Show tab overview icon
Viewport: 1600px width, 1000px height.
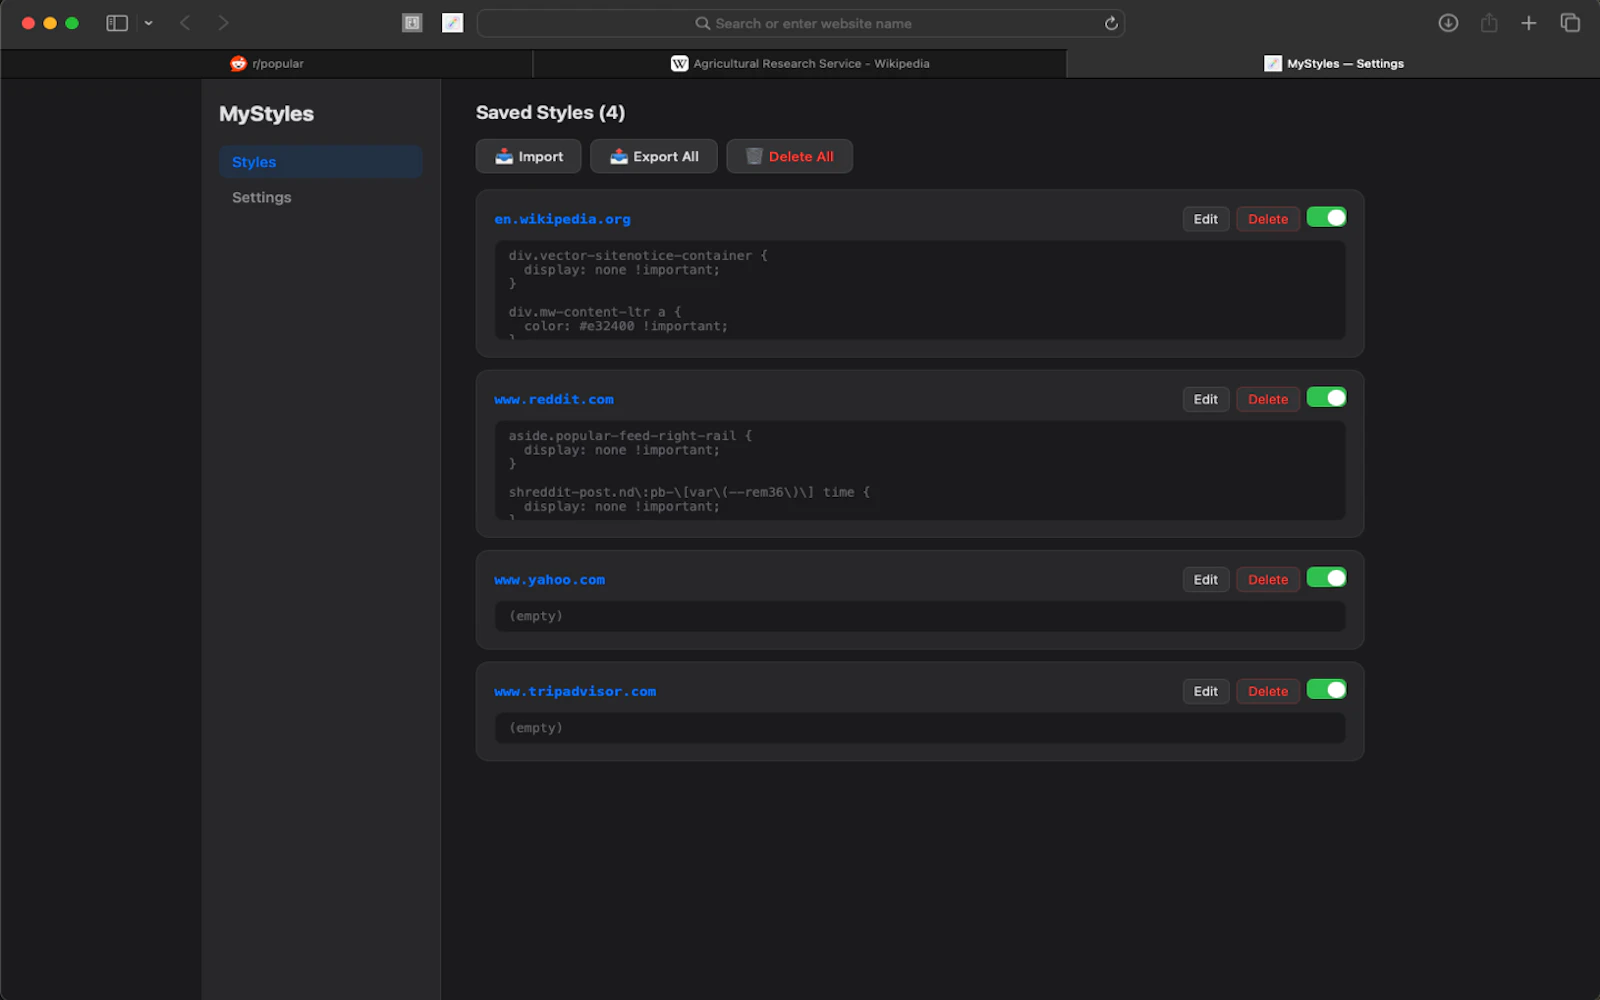[1570, 23]
